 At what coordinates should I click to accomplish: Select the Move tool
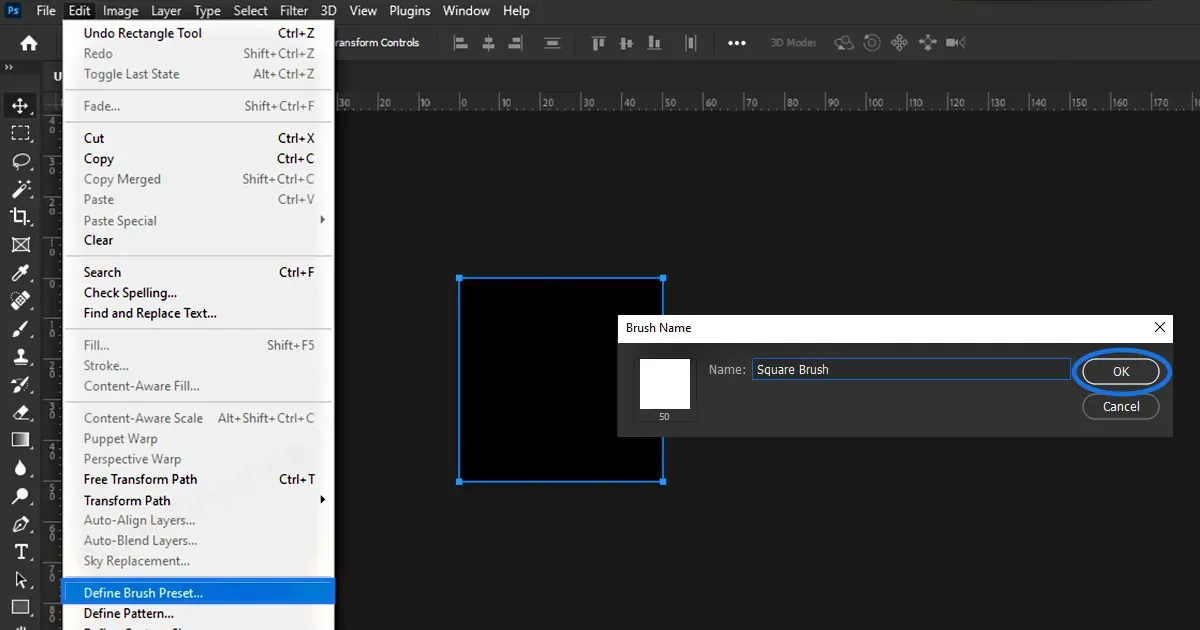click(x=21, y=104)
